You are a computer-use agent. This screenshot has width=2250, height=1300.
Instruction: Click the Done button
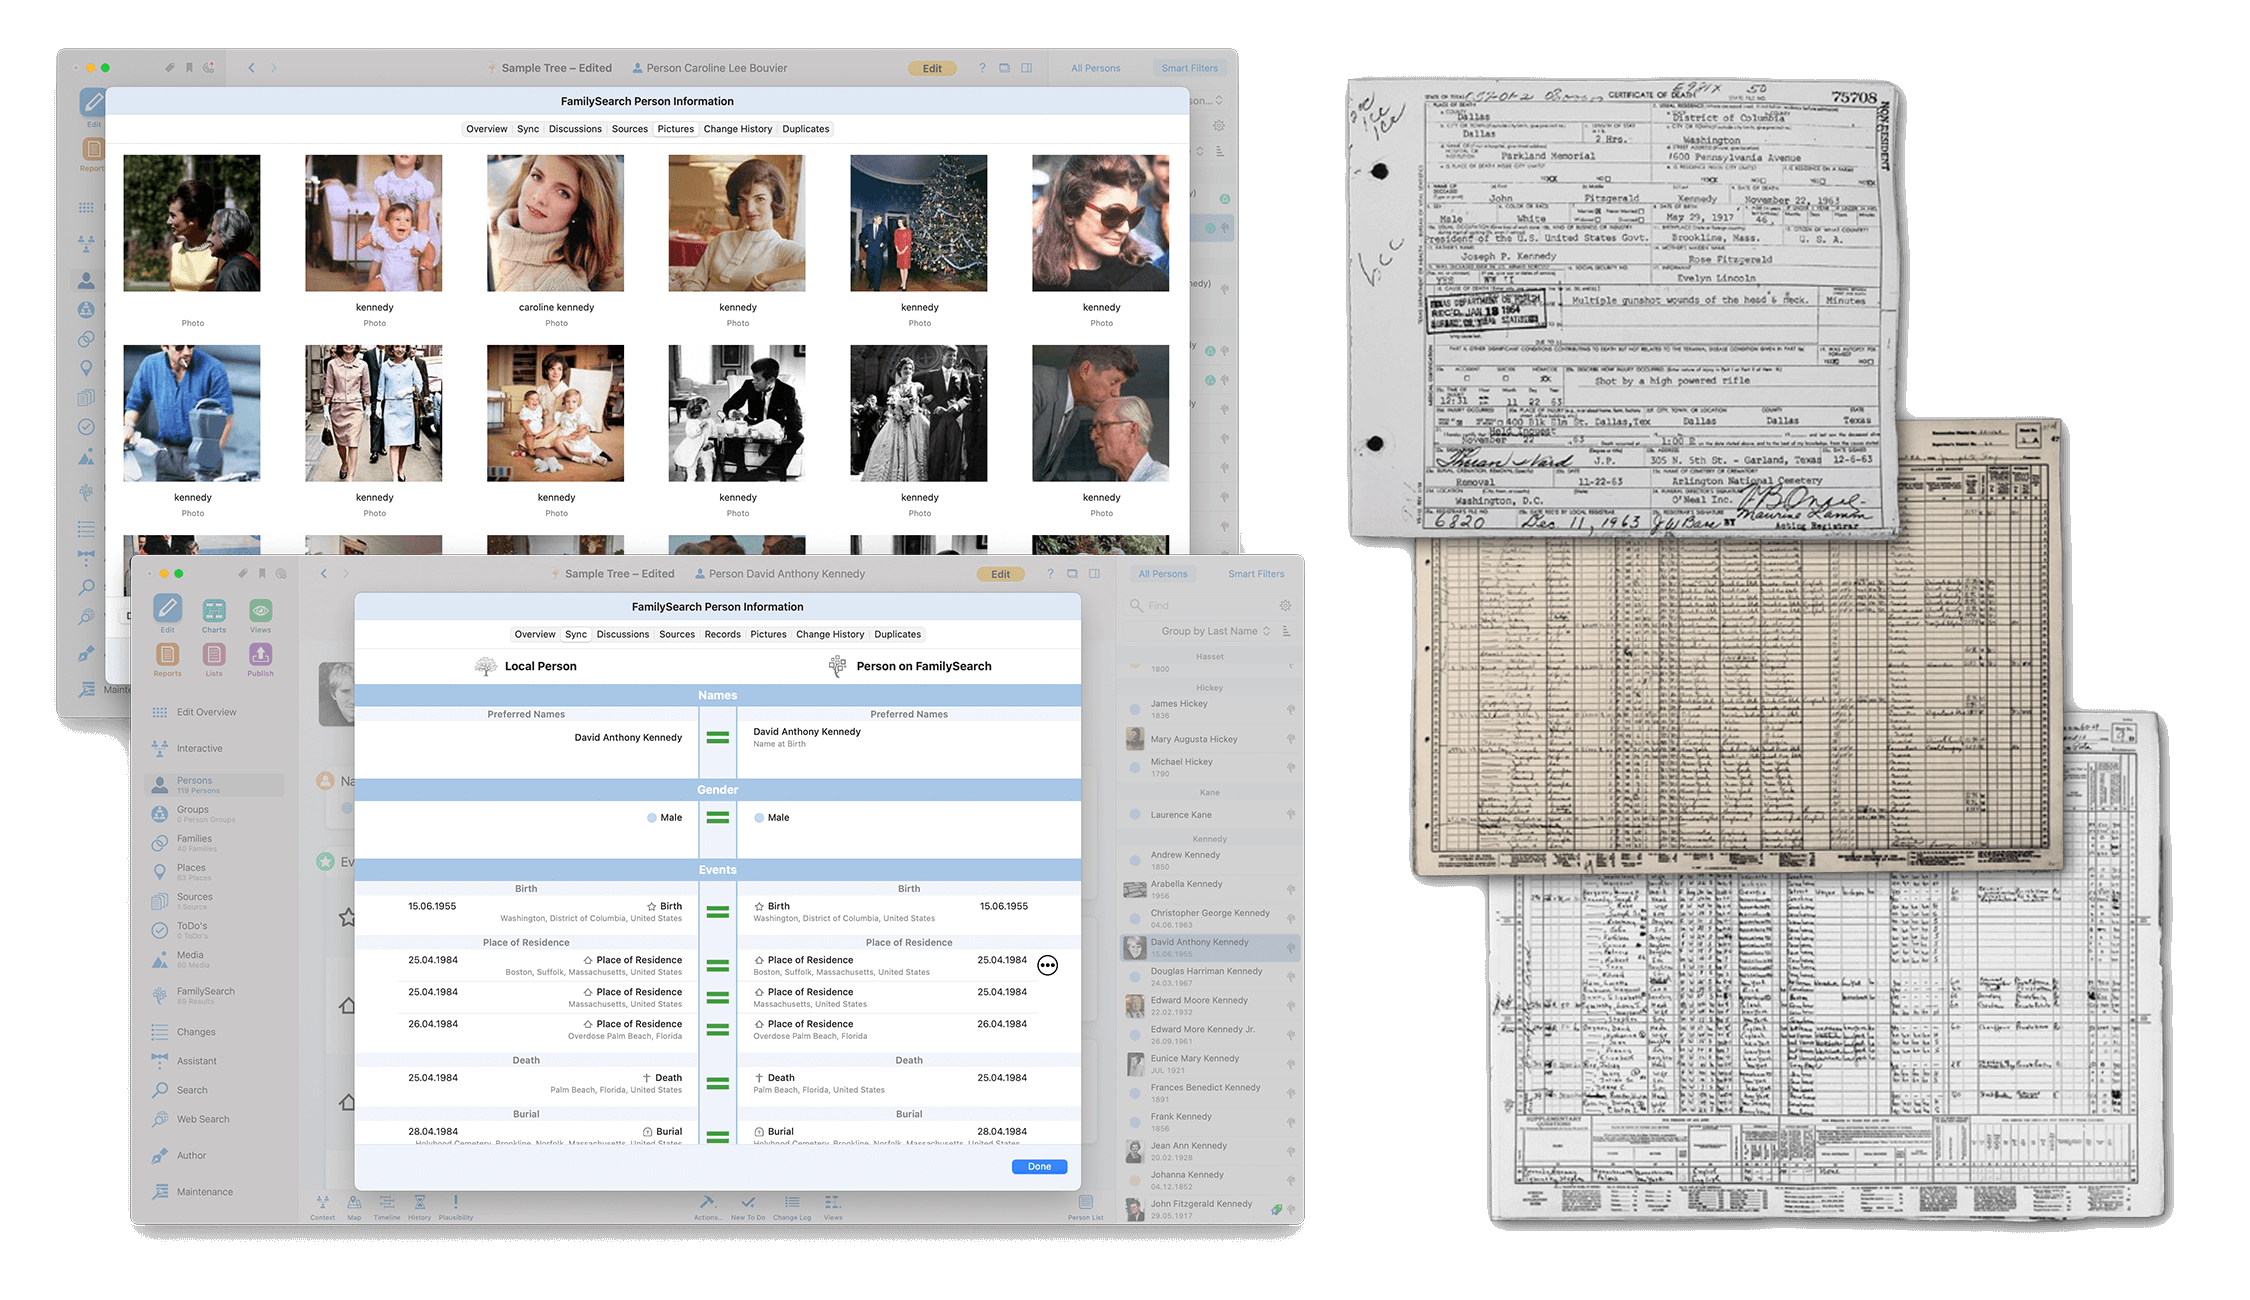pos(1039,1166)
